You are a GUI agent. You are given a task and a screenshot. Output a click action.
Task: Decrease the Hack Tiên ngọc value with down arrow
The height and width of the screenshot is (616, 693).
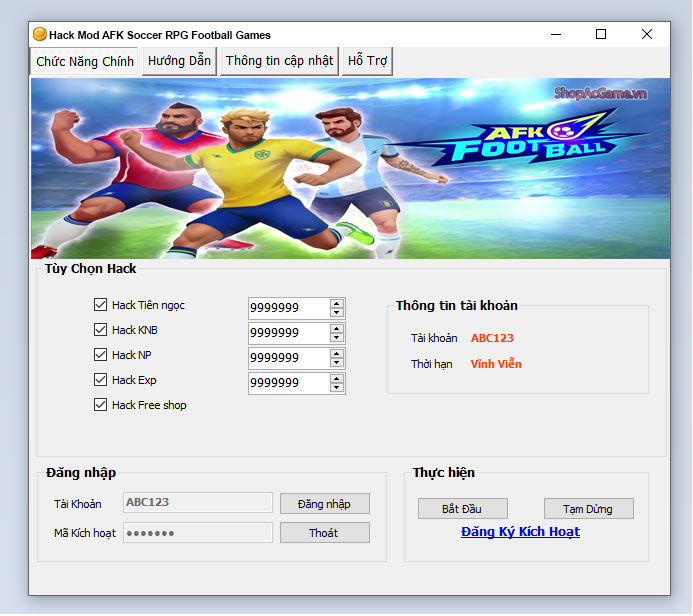(x=337, y=313)
